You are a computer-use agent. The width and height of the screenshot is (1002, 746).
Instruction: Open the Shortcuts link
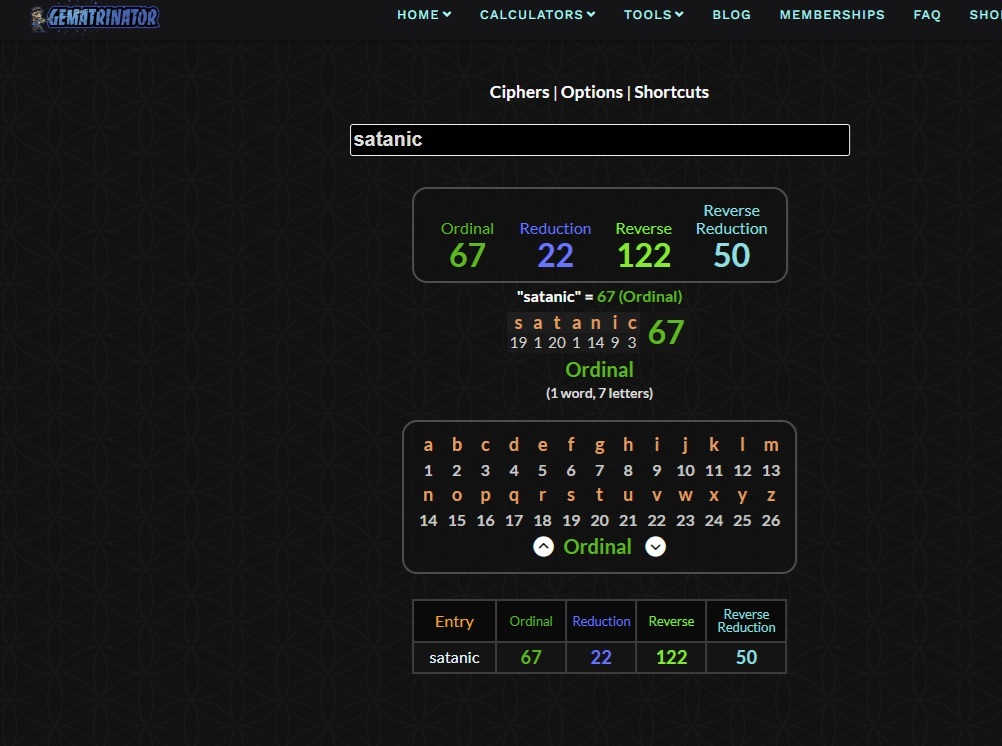click(671, 92)
